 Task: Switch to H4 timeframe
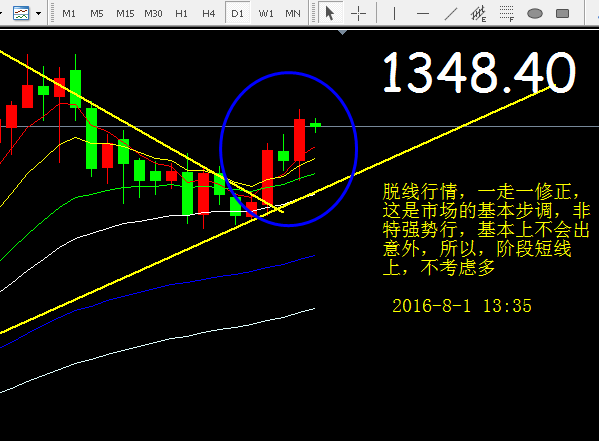point(209,13)
